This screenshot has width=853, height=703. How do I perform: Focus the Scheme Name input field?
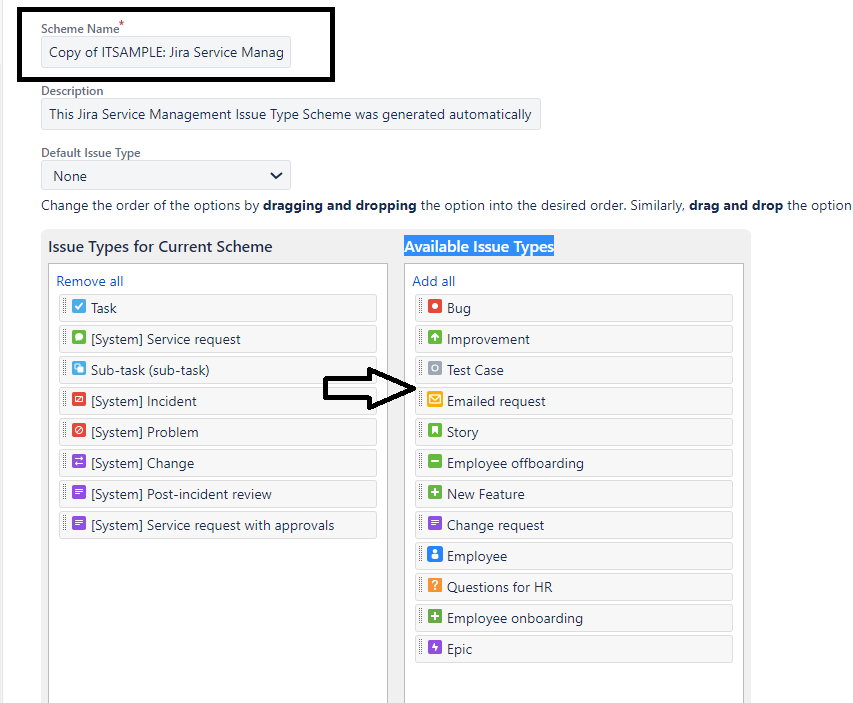[x=166, y=52]
